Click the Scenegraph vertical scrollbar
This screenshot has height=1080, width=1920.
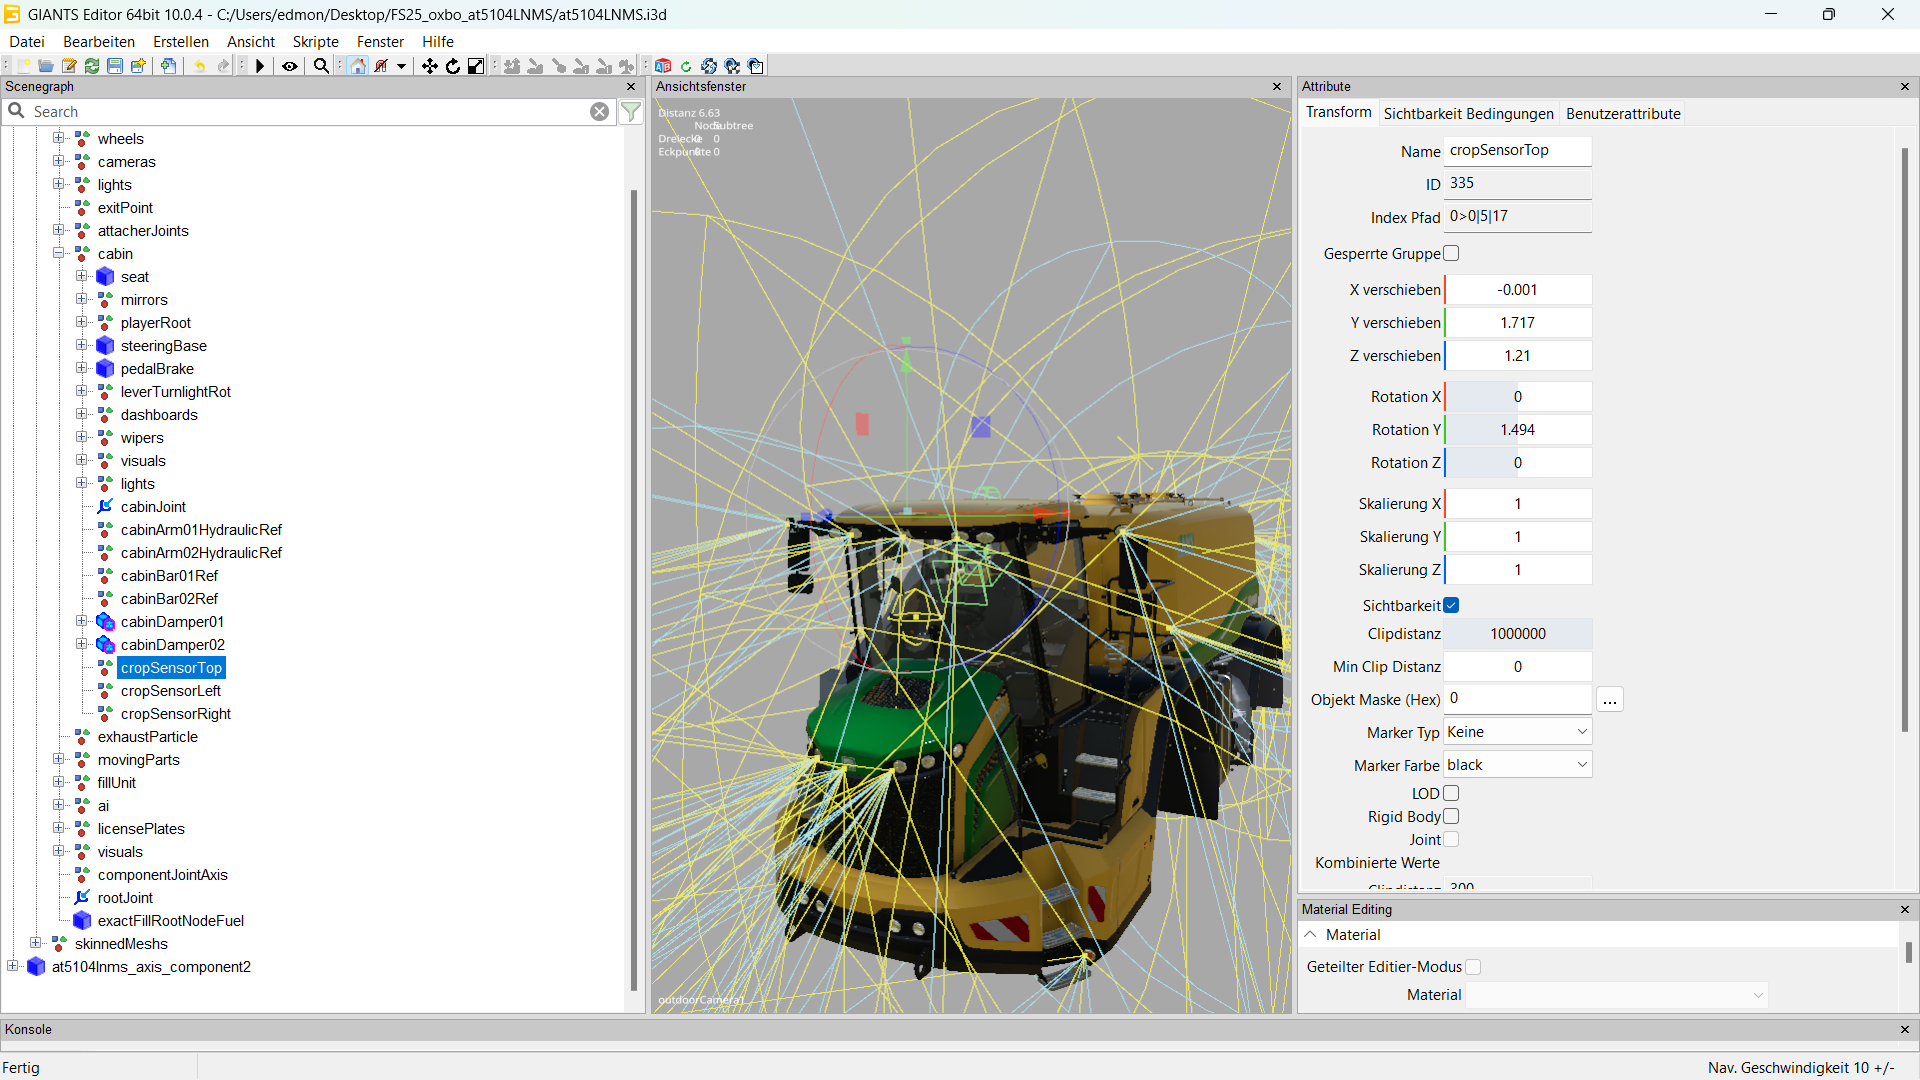pyautogui.click(x=634, y=590)
